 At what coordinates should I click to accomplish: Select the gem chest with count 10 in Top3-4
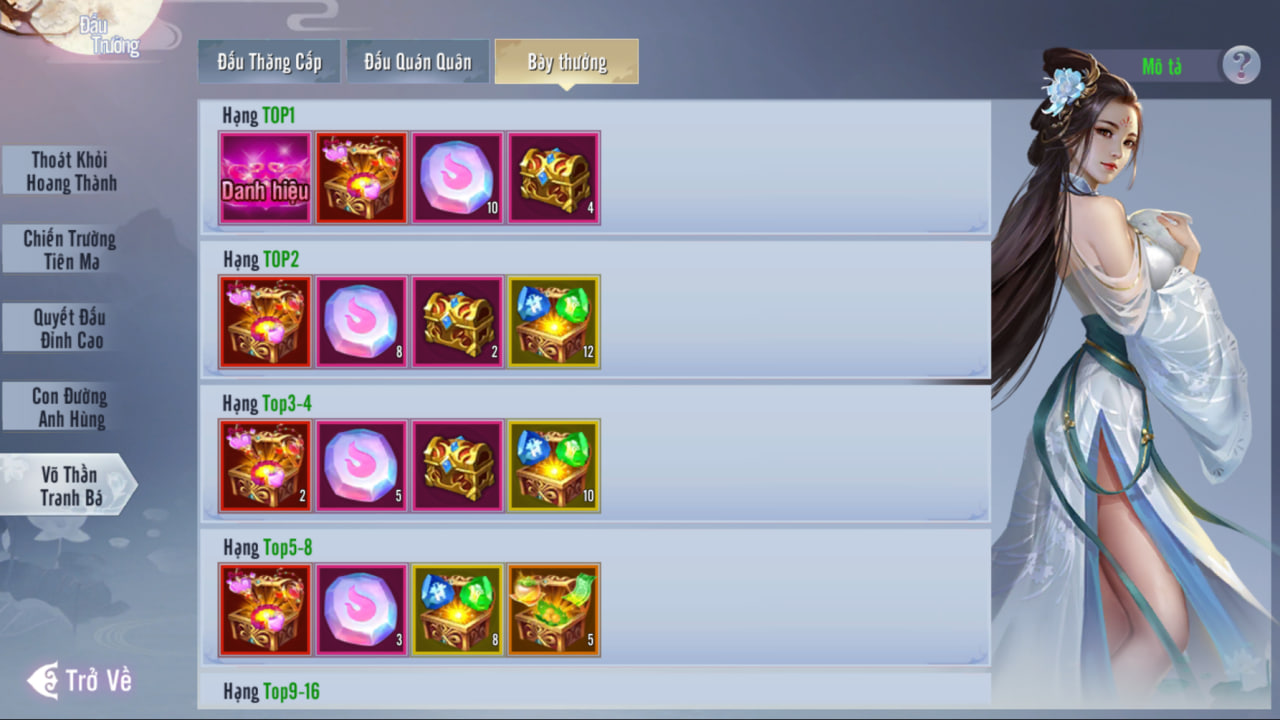[x=553, y=466]
